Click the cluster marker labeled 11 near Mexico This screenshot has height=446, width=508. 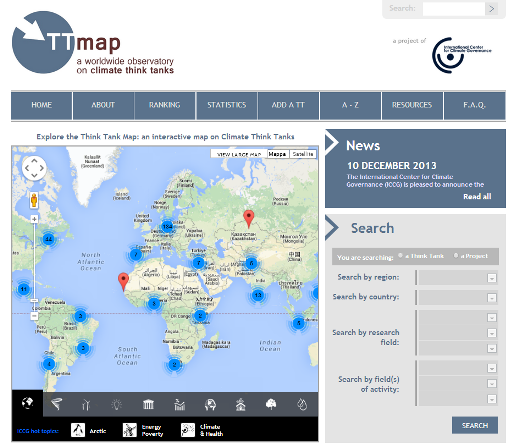coord(23,289)
